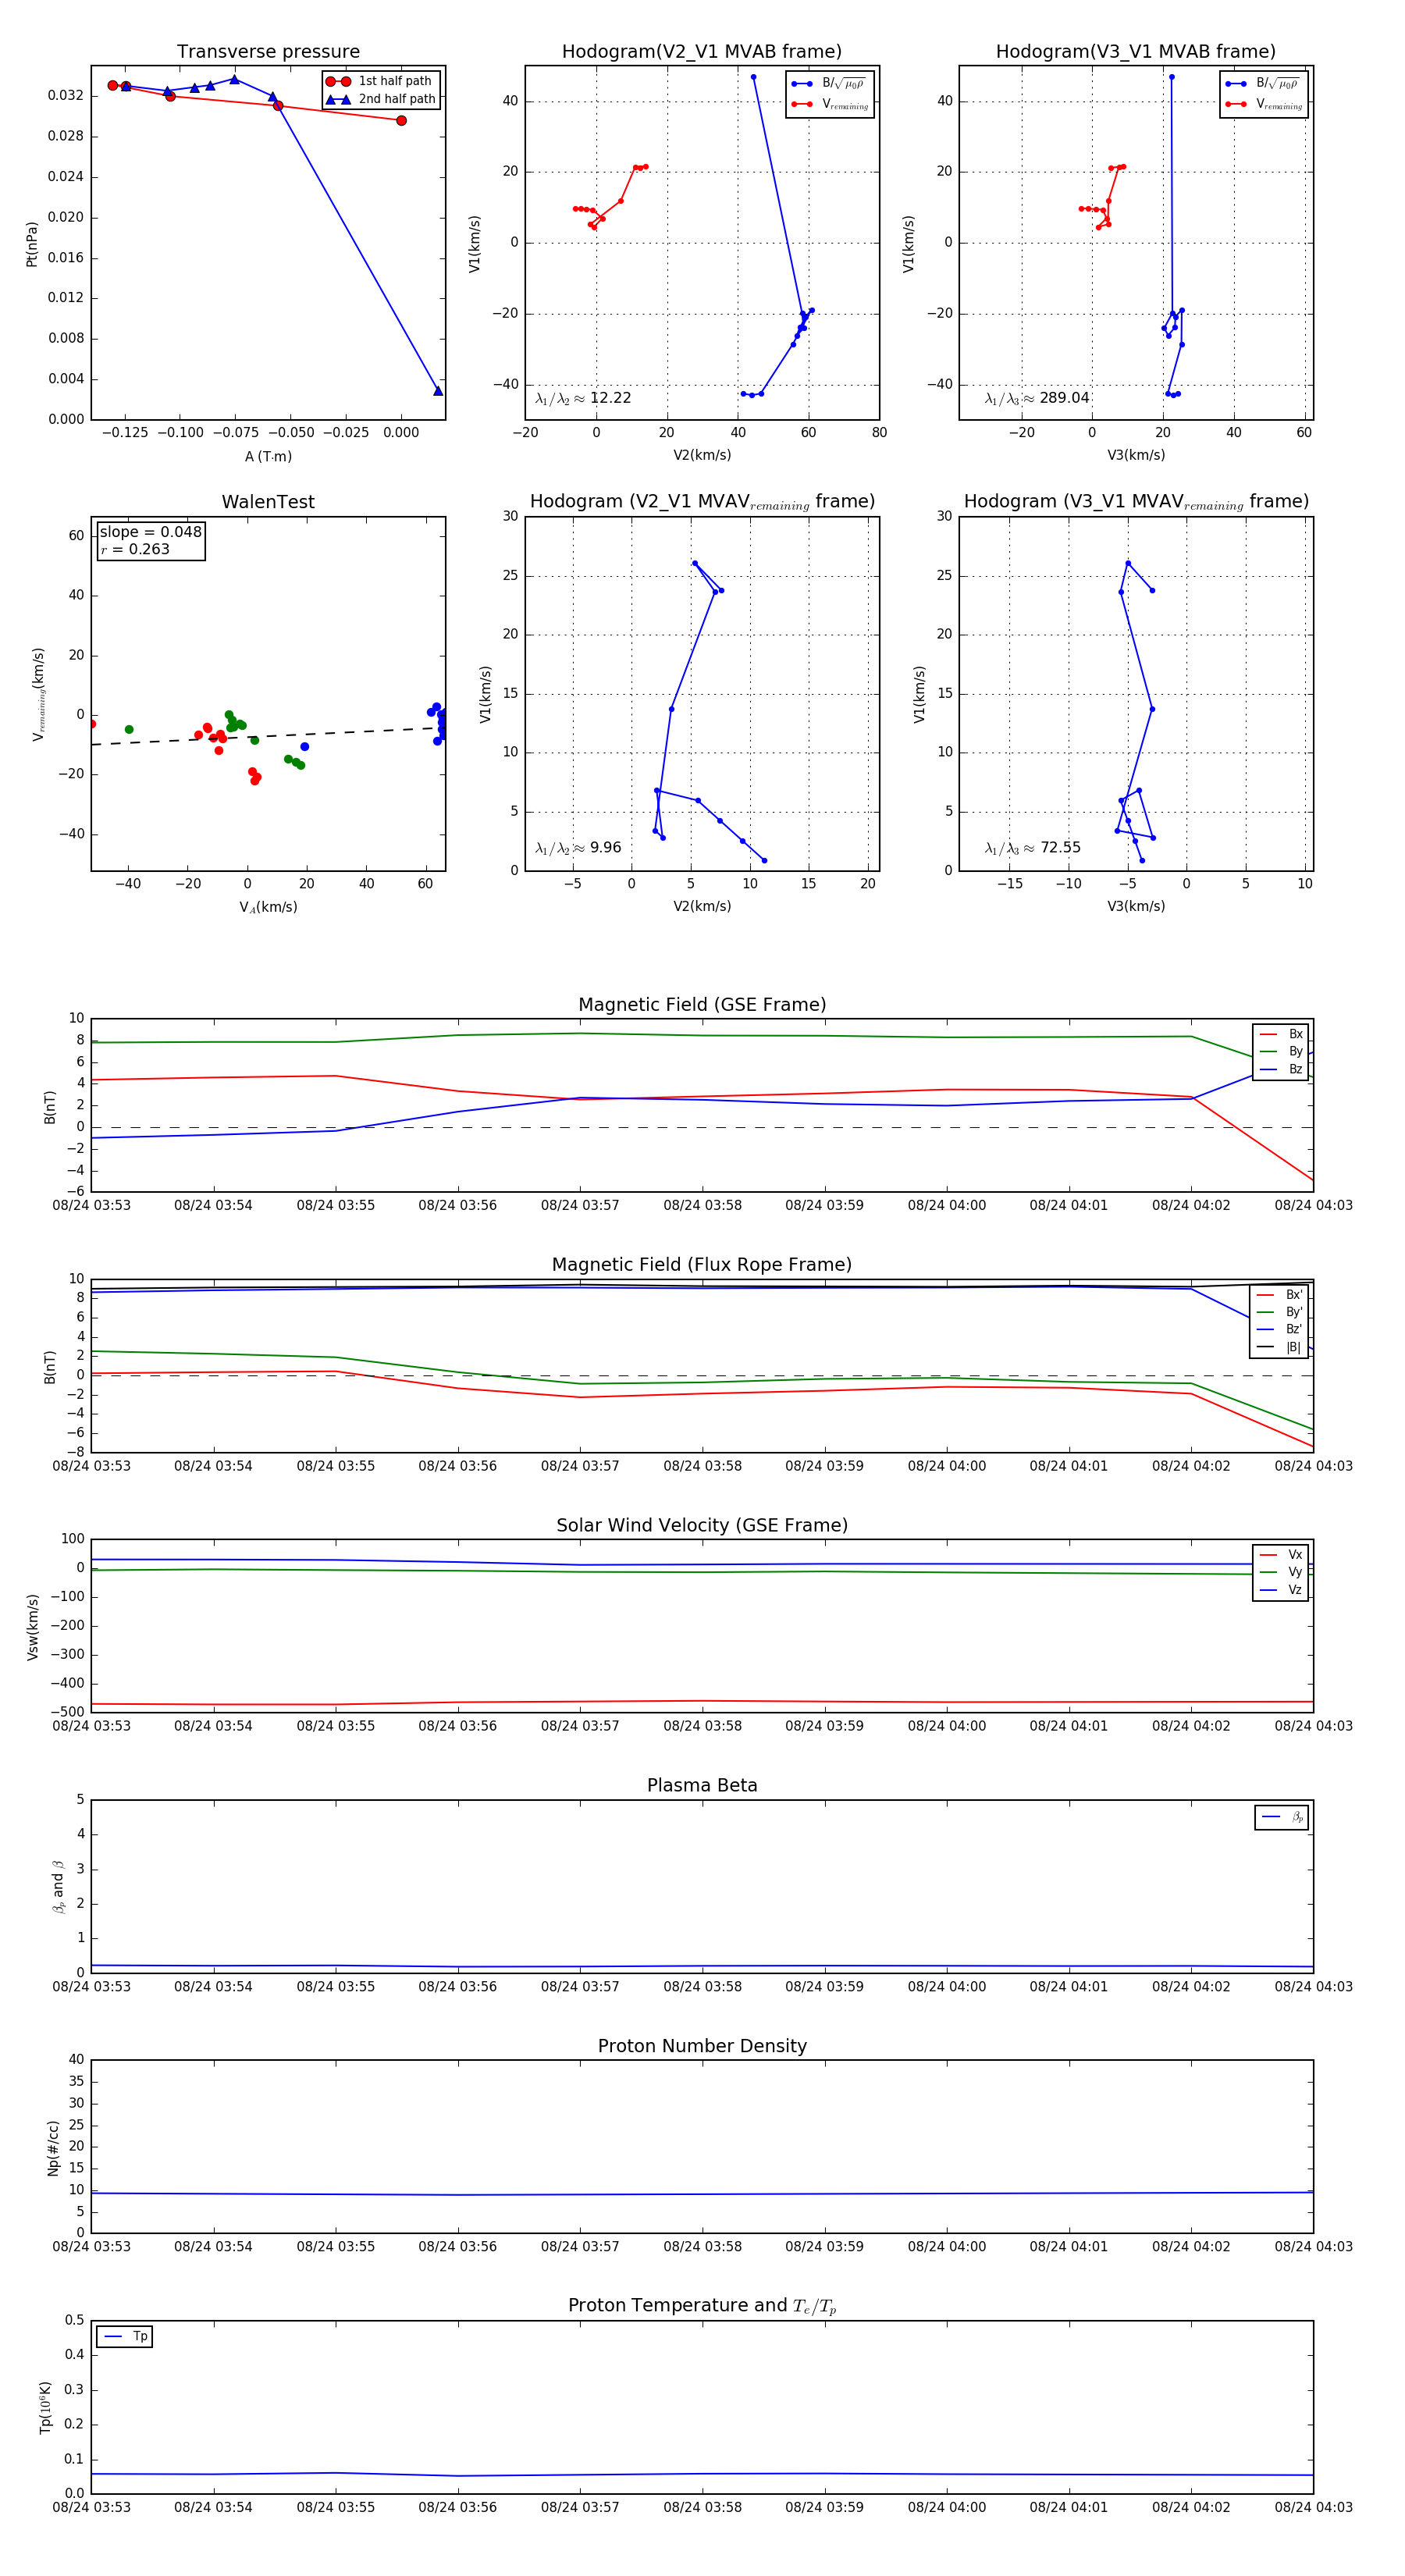The image size is (1405, 2576).
Task: Click the 'Np(#/cc)' y-axis label
Action: [x=53, y=2147]
